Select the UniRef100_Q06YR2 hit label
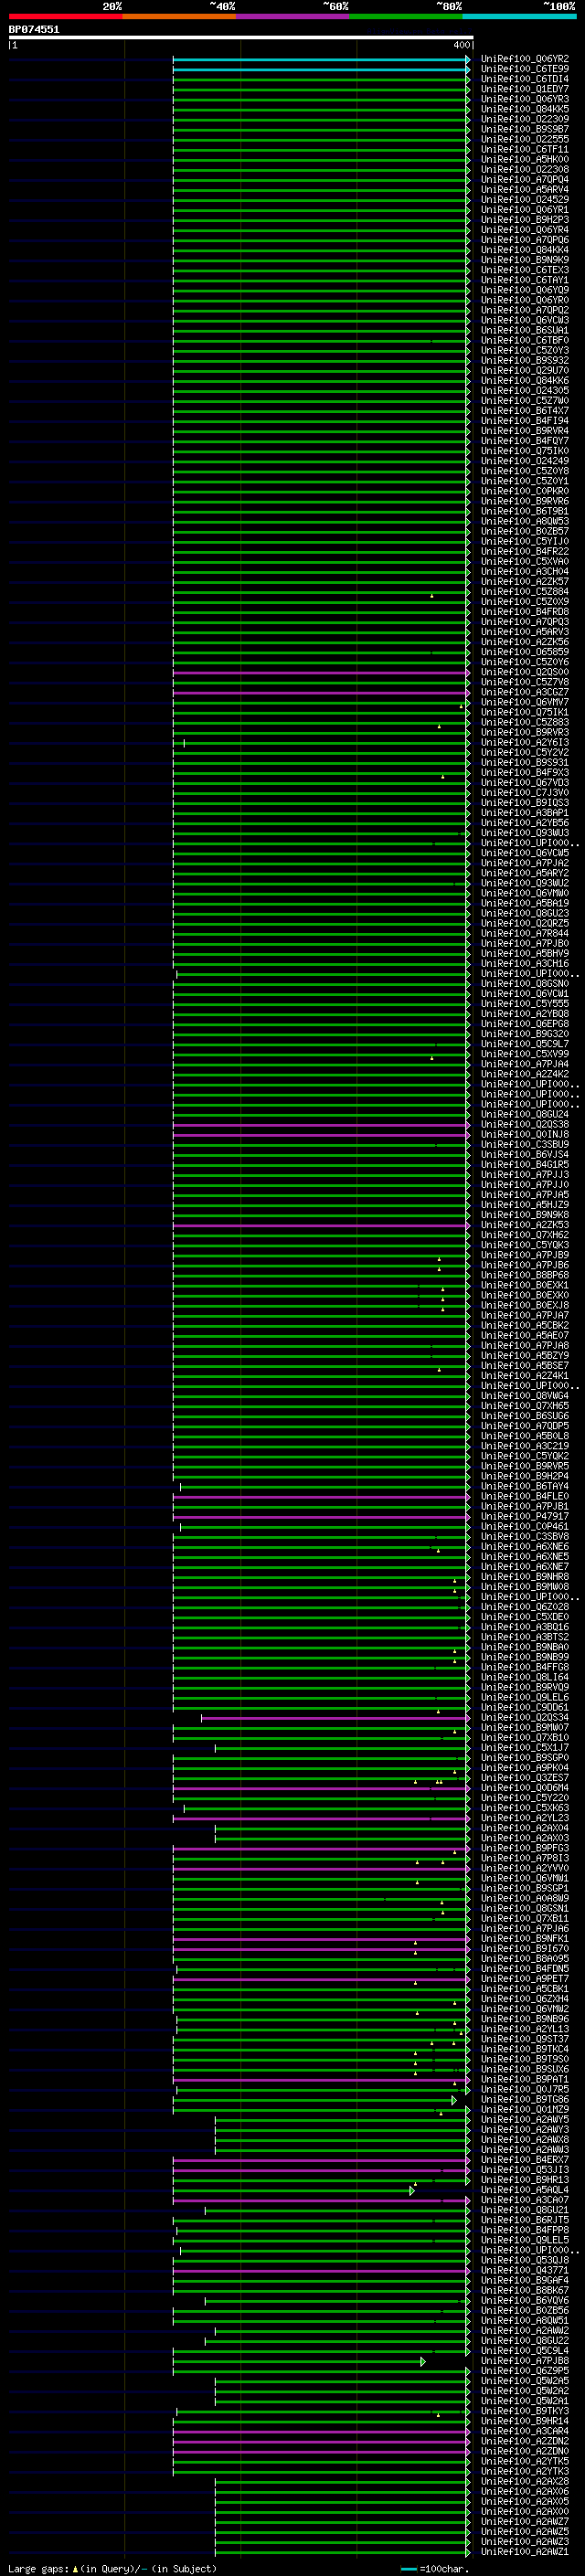This screenshot has height=2576, width=585. click(x=524, y=59)
